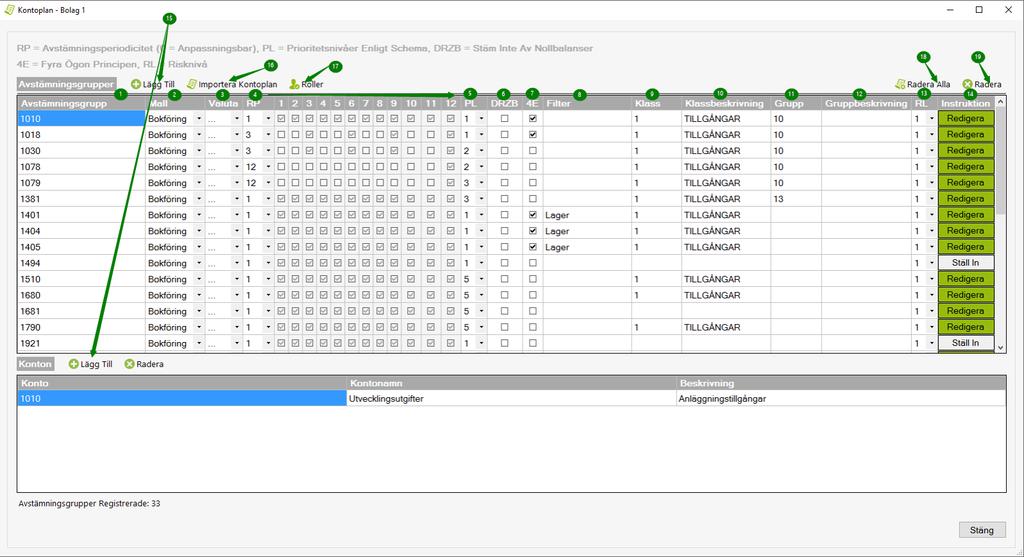Open PL dropdown for row 1030
The height and width of the screenshot is (557, 1024).
click(481, 151)
